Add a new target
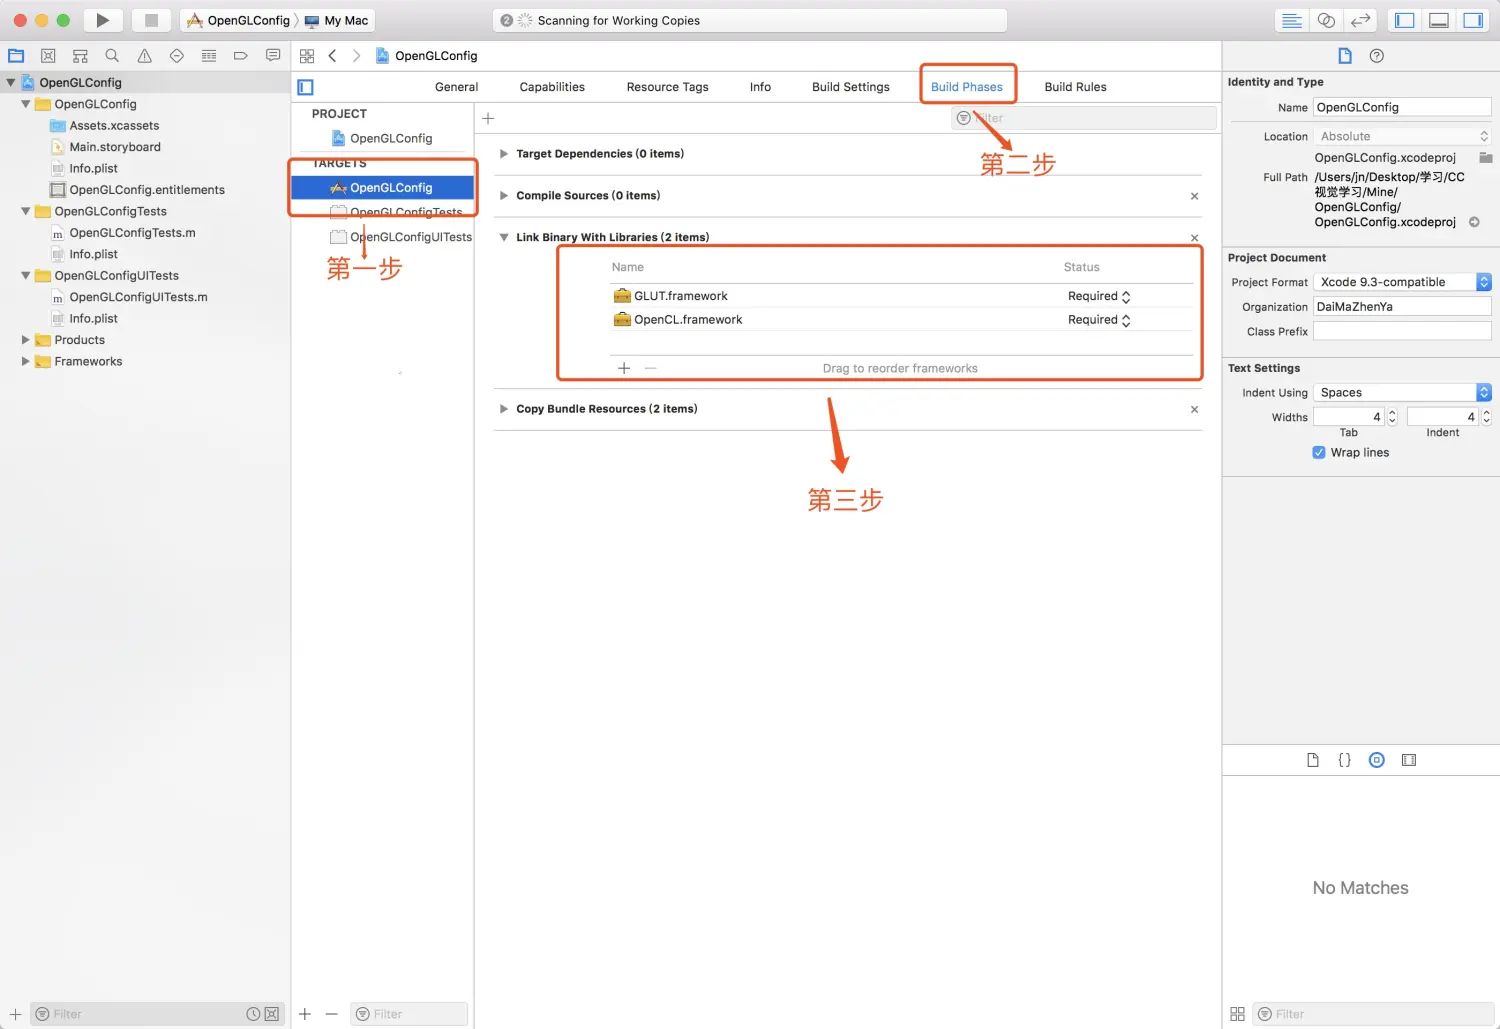 pos(305,1014)
